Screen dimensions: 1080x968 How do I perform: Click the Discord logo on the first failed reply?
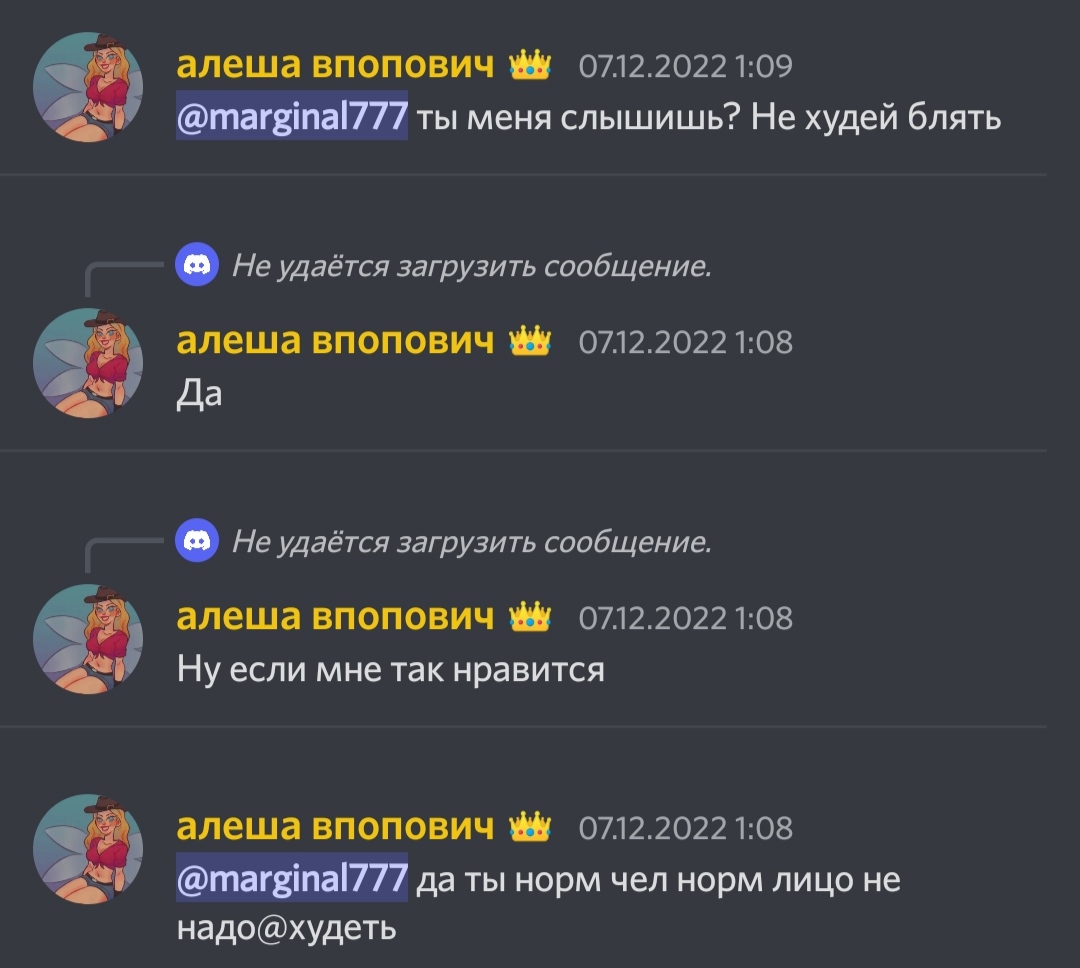pyautogui.click(x=197, y=265)
